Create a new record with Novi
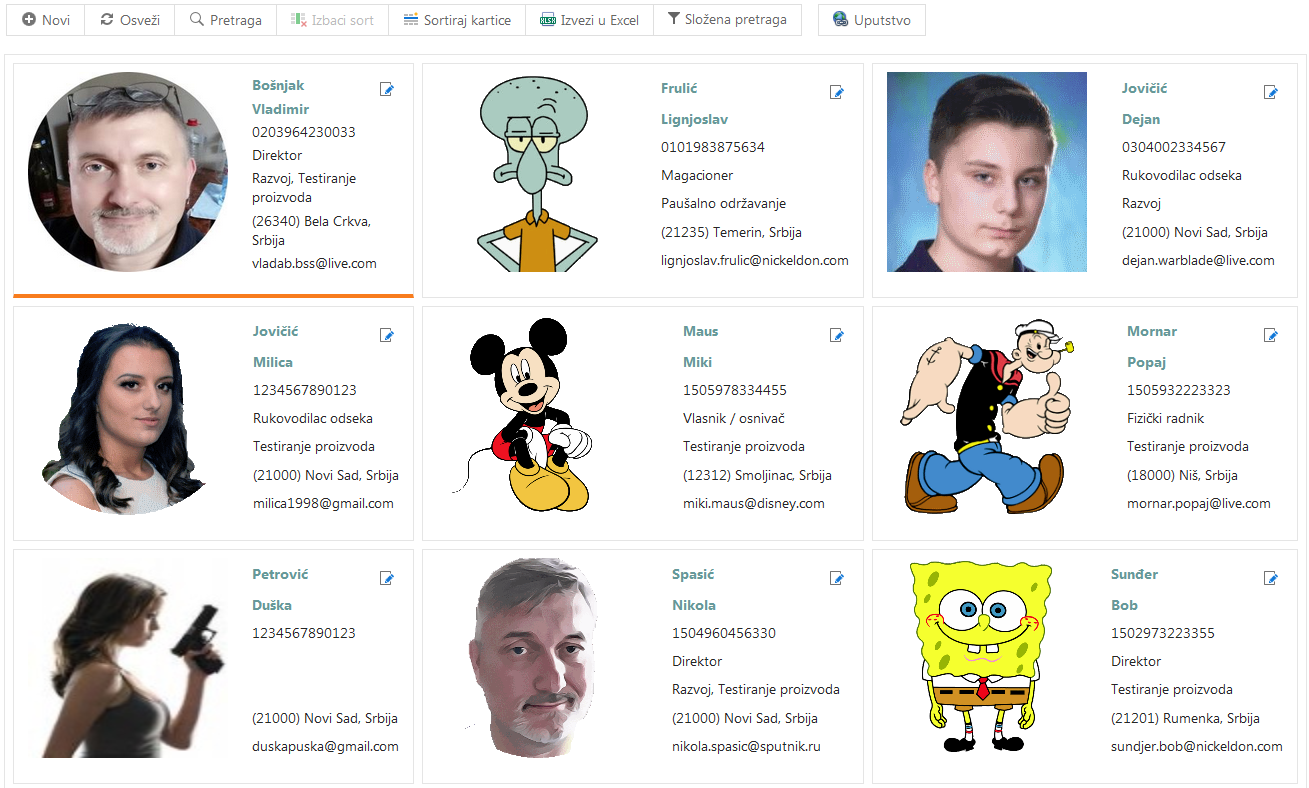The height and width of the screenshot is (788, 1309). point(46,20)
